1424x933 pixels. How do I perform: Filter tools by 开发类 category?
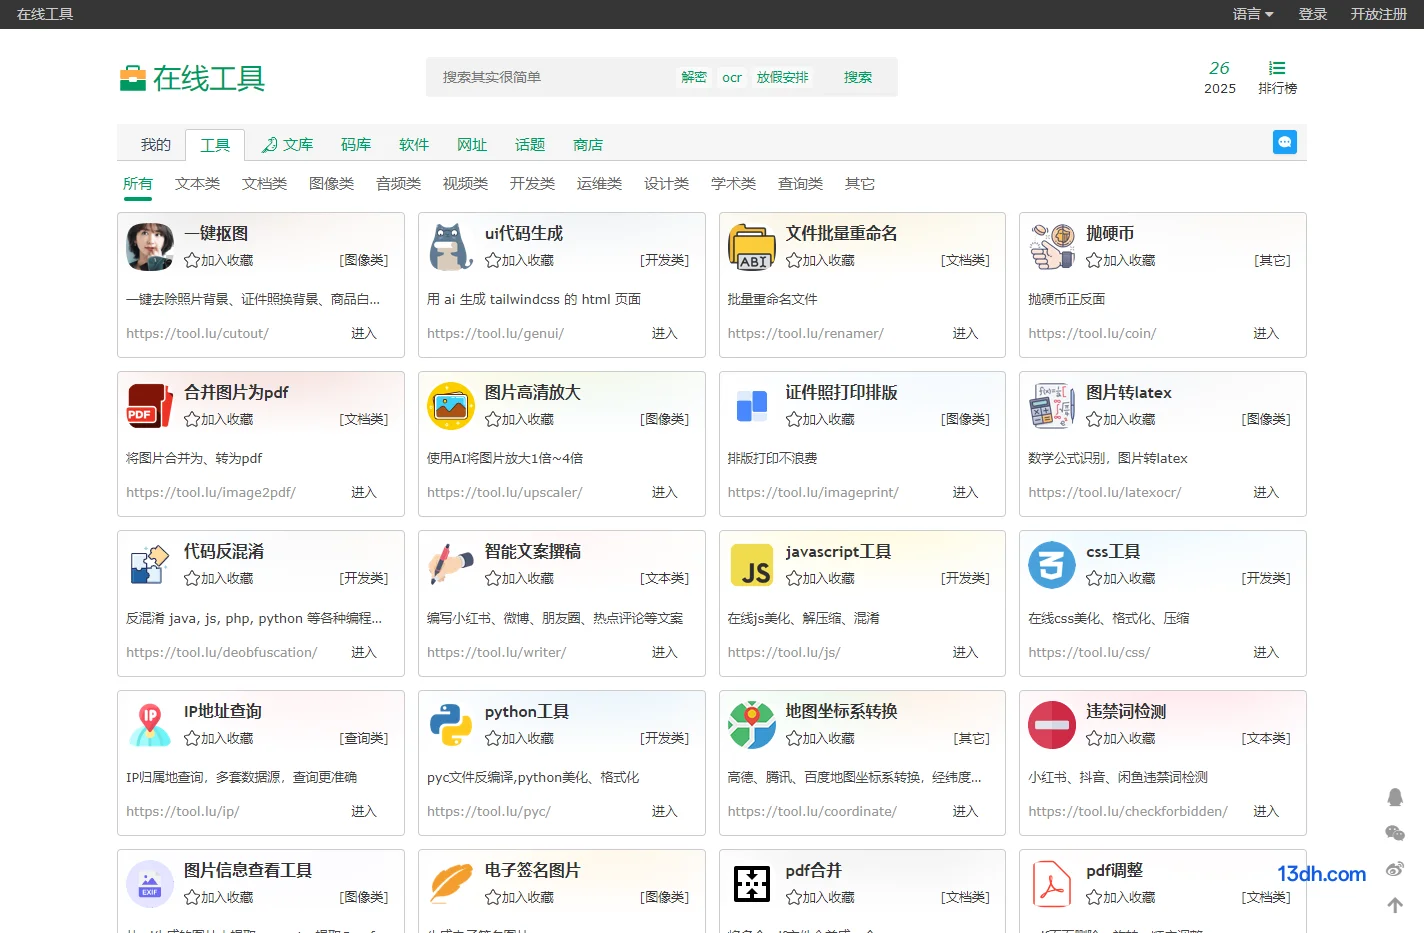click(x=533, y=183)
